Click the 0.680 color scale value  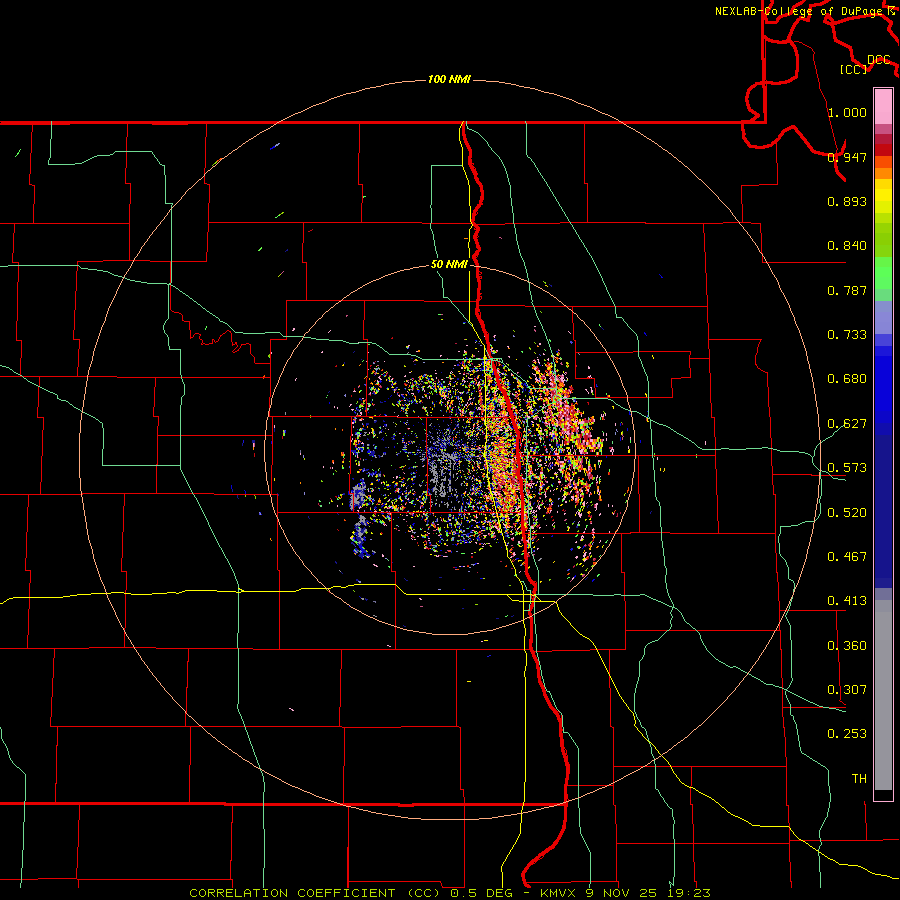(847, 379)
